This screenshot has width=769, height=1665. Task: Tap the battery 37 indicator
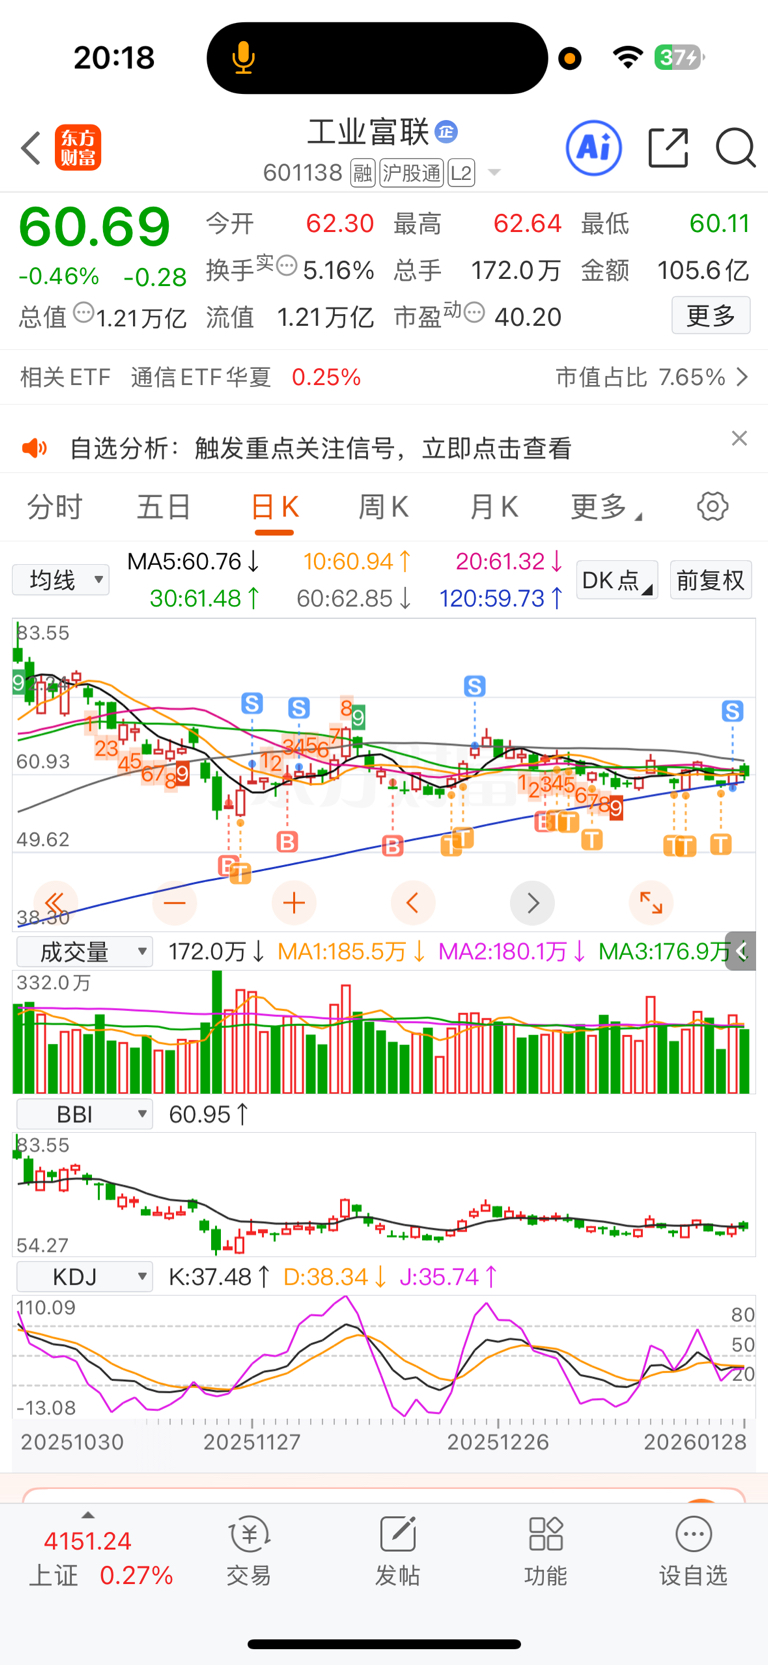pyautogui.click(x=680, y=57)
